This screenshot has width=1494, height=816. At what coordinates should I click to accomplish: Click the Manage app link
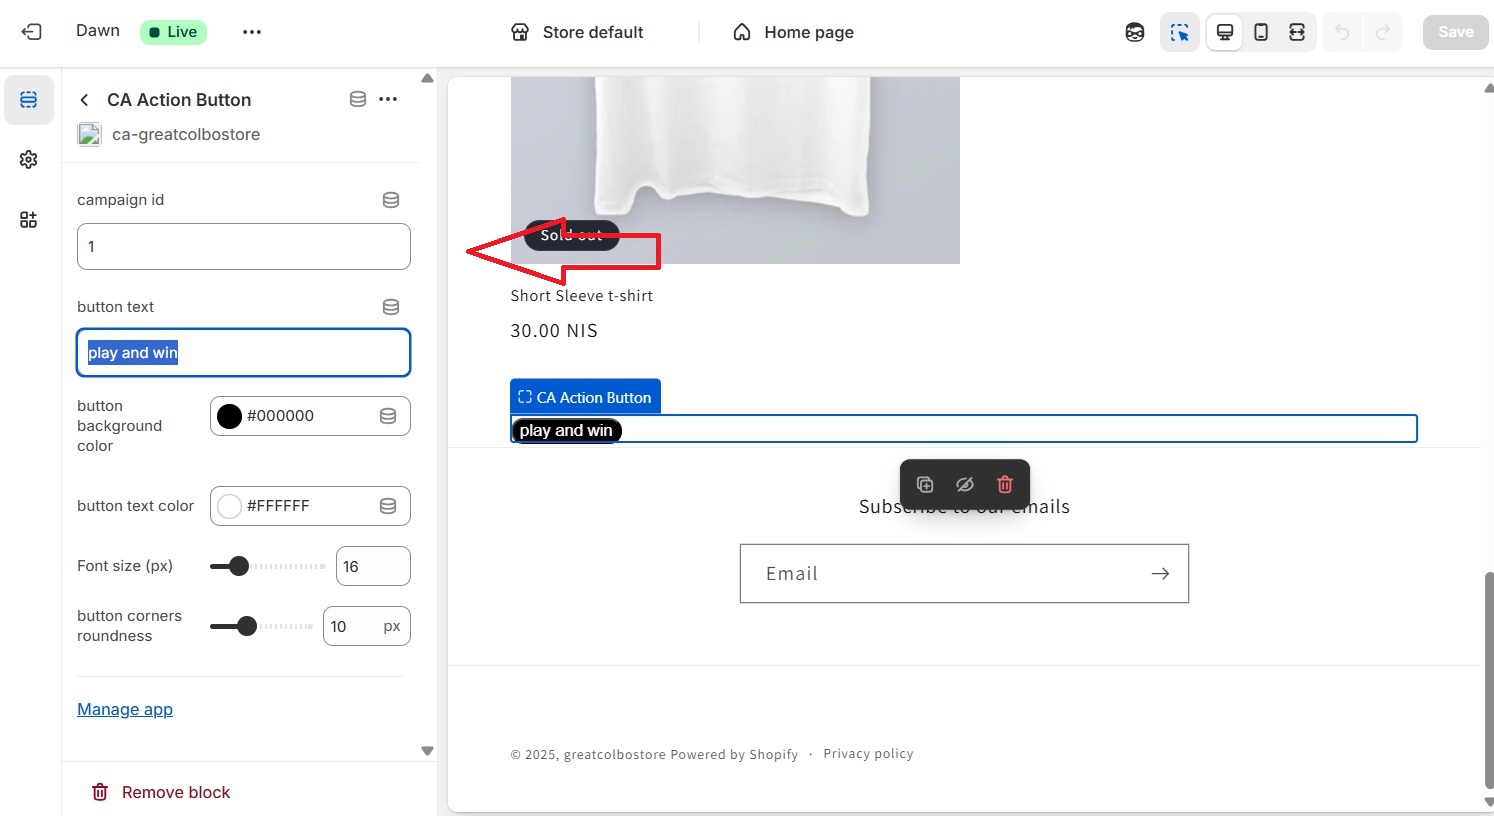coord(125,709)
